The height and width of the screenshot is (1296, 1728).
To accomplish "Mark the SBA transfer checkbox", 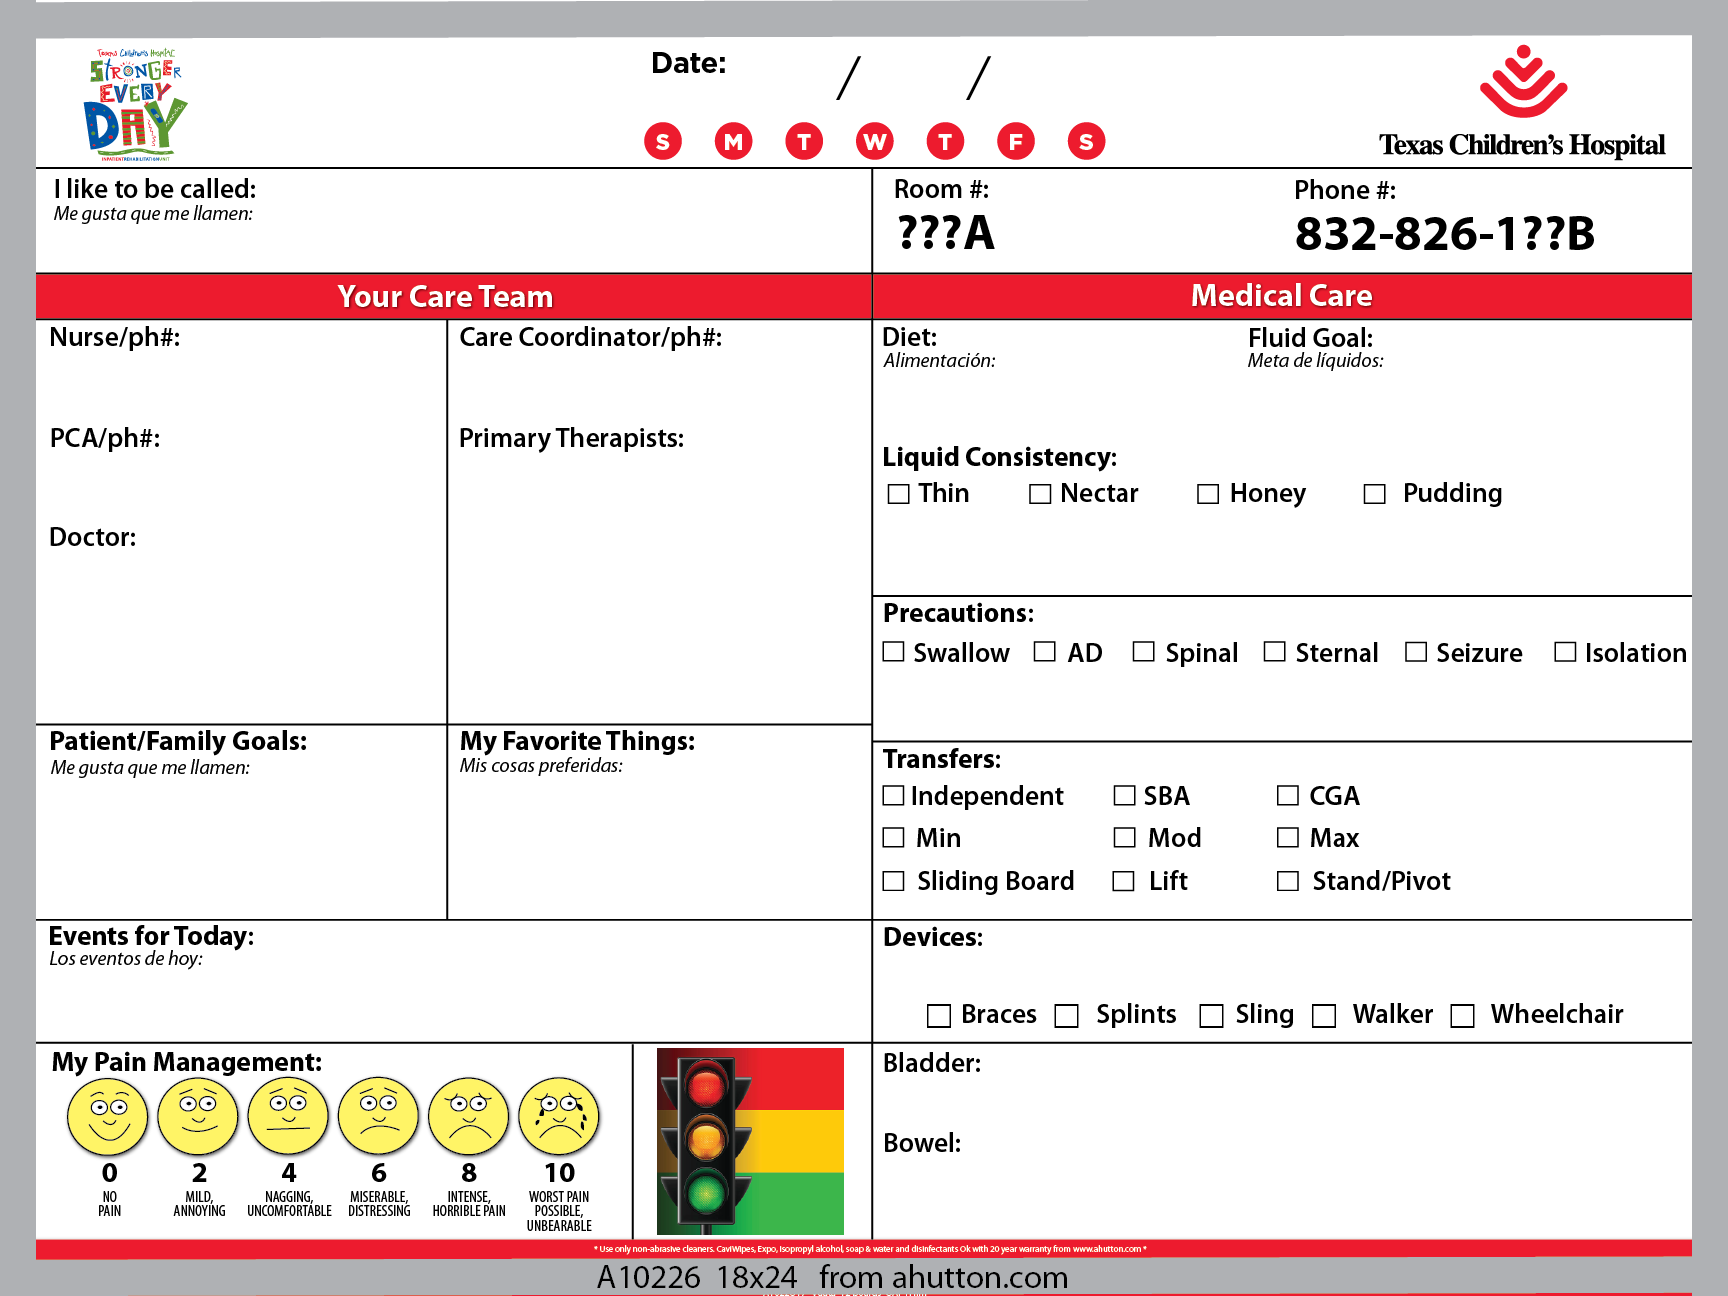I will (1125, 796).
